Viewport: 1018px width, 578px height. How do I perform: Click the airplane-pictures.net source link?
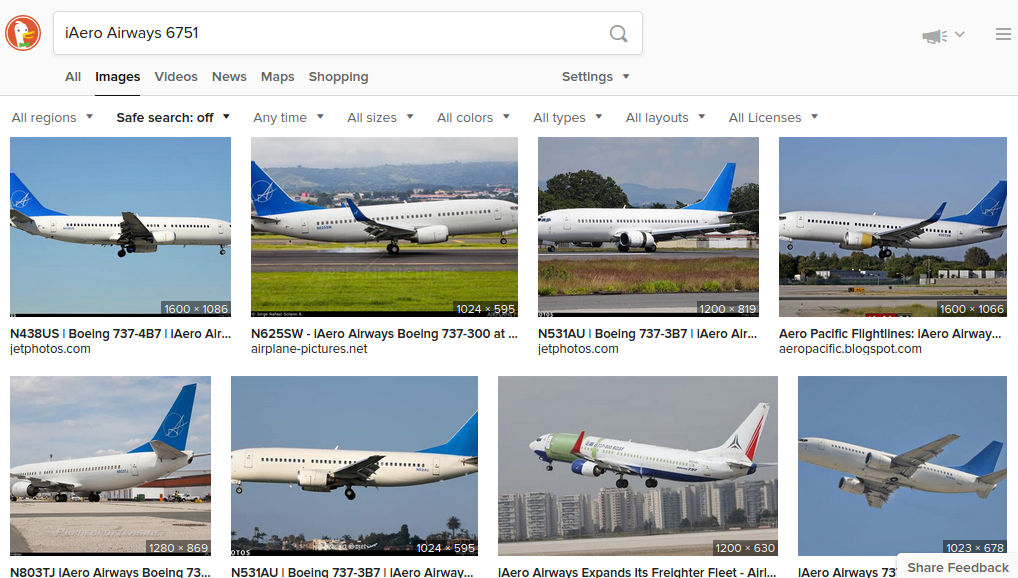click(309, 349)
